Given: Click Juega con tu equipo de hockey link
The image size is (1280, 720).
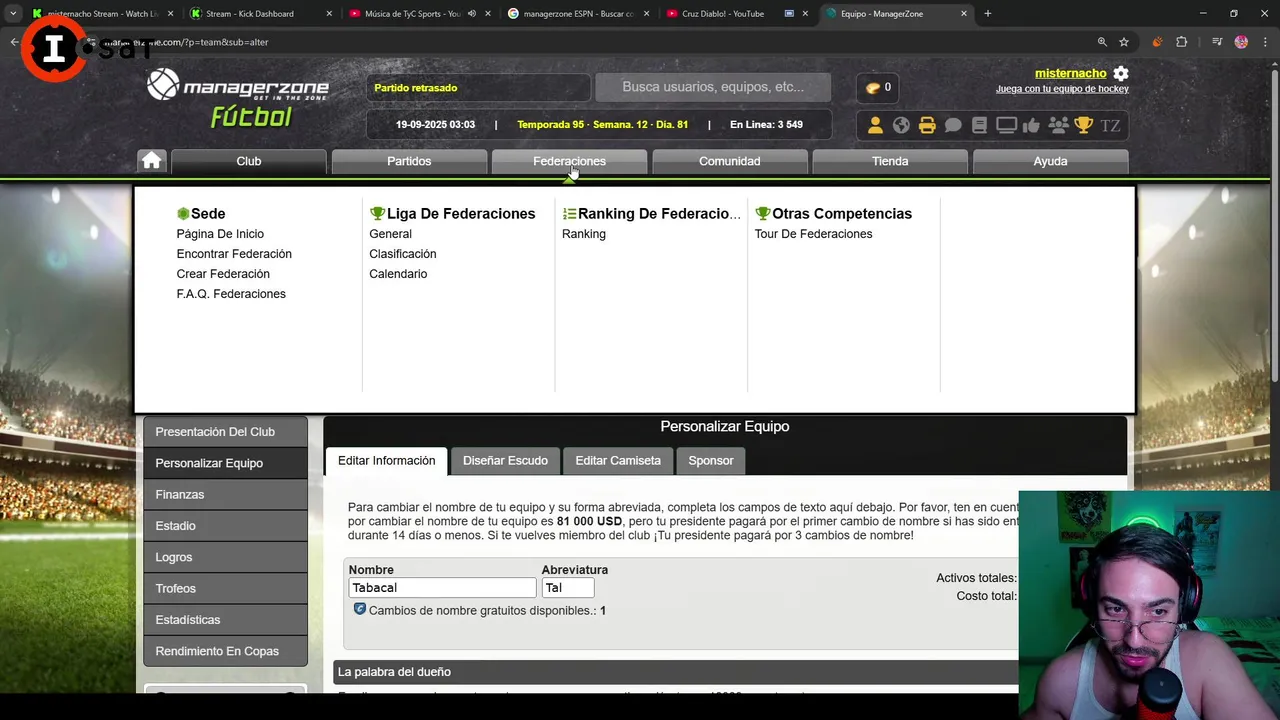Looking at the screenshot, I should click(1062, 89).
